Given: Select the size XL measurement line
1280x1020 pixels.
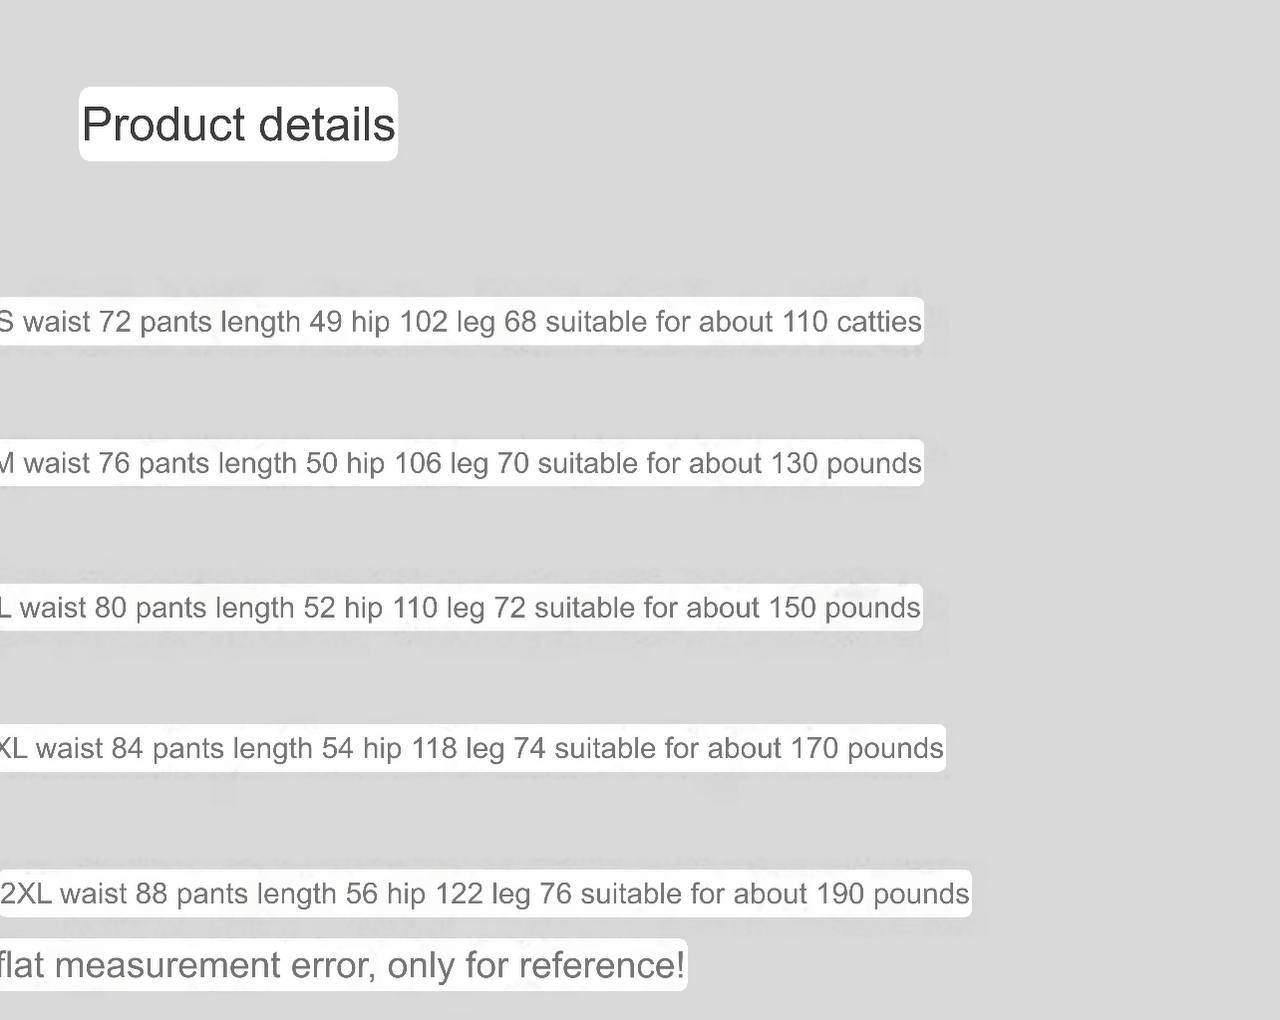Looking at the screenshot, I should point(470,749).
